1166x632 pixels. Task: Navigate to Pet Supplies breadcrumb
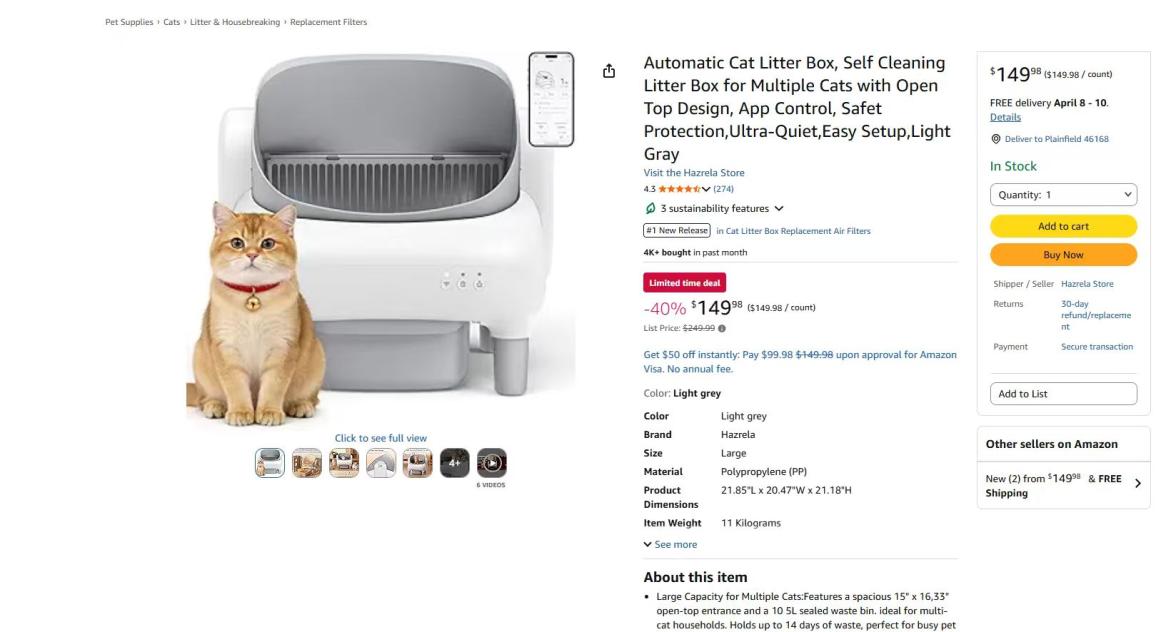pos(129,22)
